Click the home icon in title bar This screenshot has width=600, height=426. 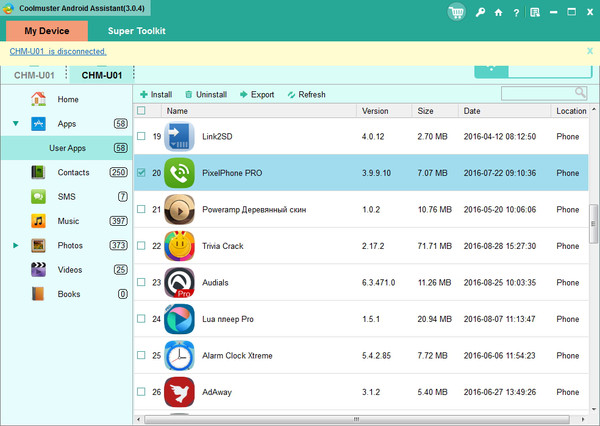click(x=499, y=11)
